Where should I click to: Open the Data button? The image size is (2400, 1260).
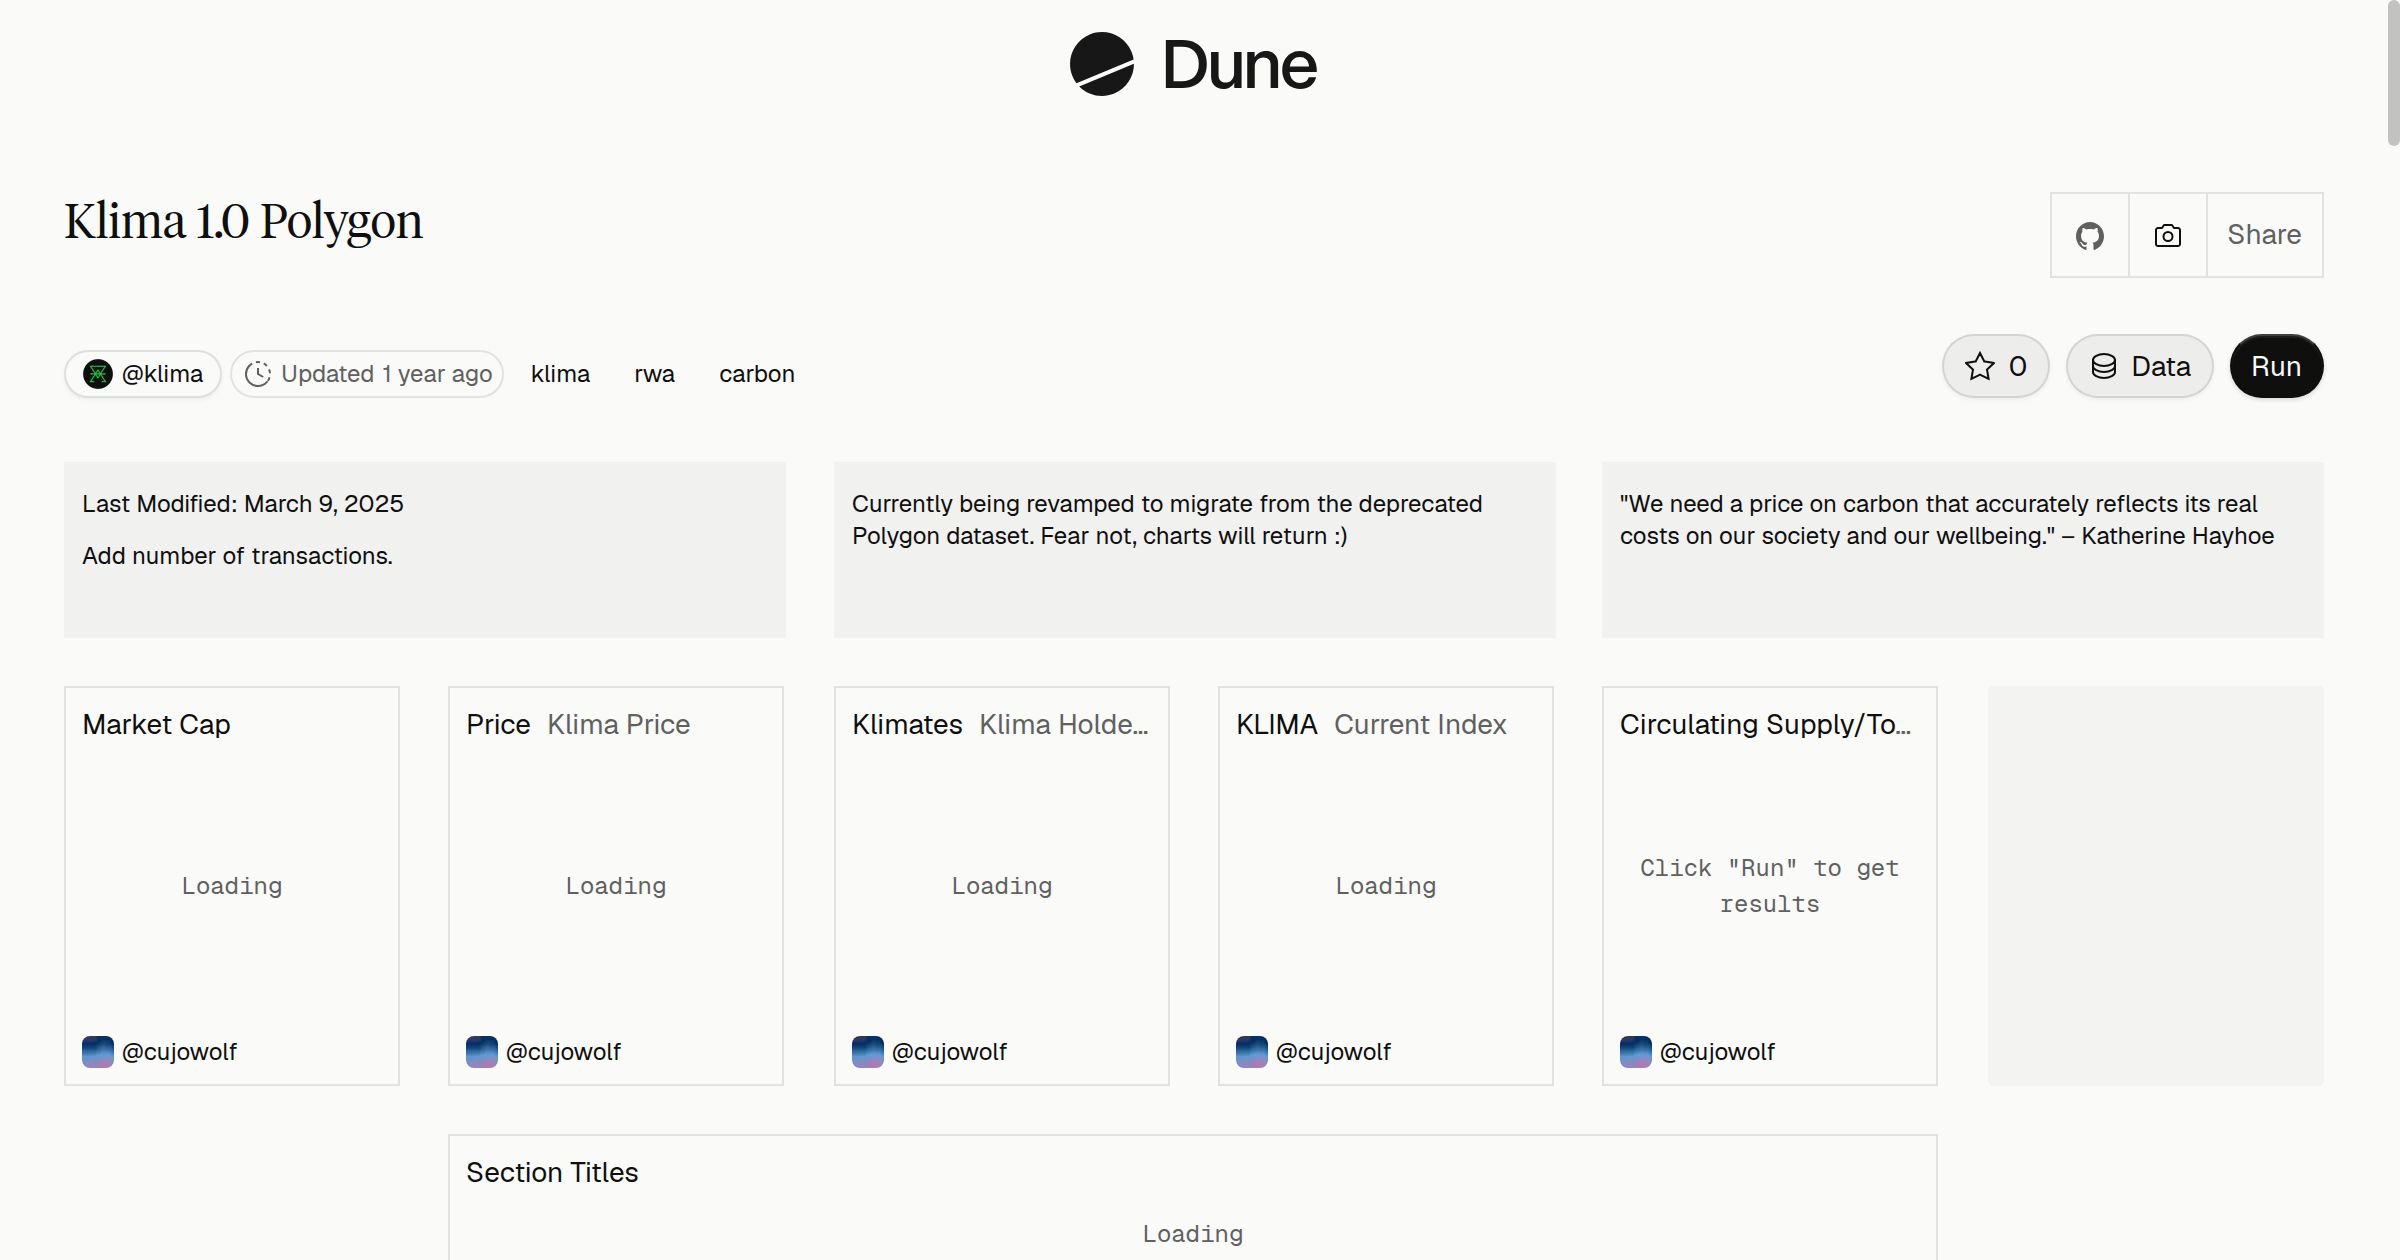pos(2139,366)
